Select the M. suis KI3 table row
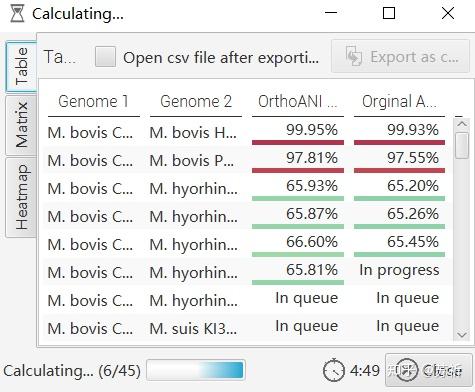Screen dimensions: 475x392 point(246,328)
